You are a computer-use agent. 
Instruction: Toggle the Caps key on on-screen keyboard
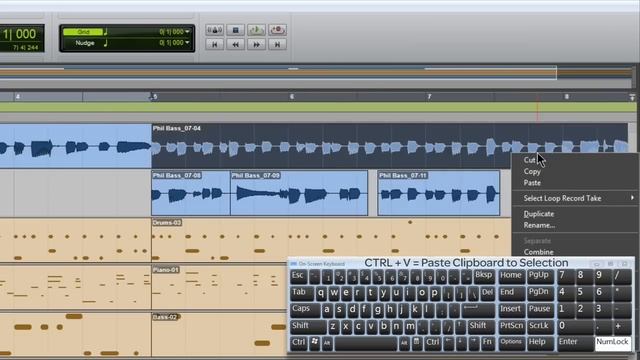point(305,310)
